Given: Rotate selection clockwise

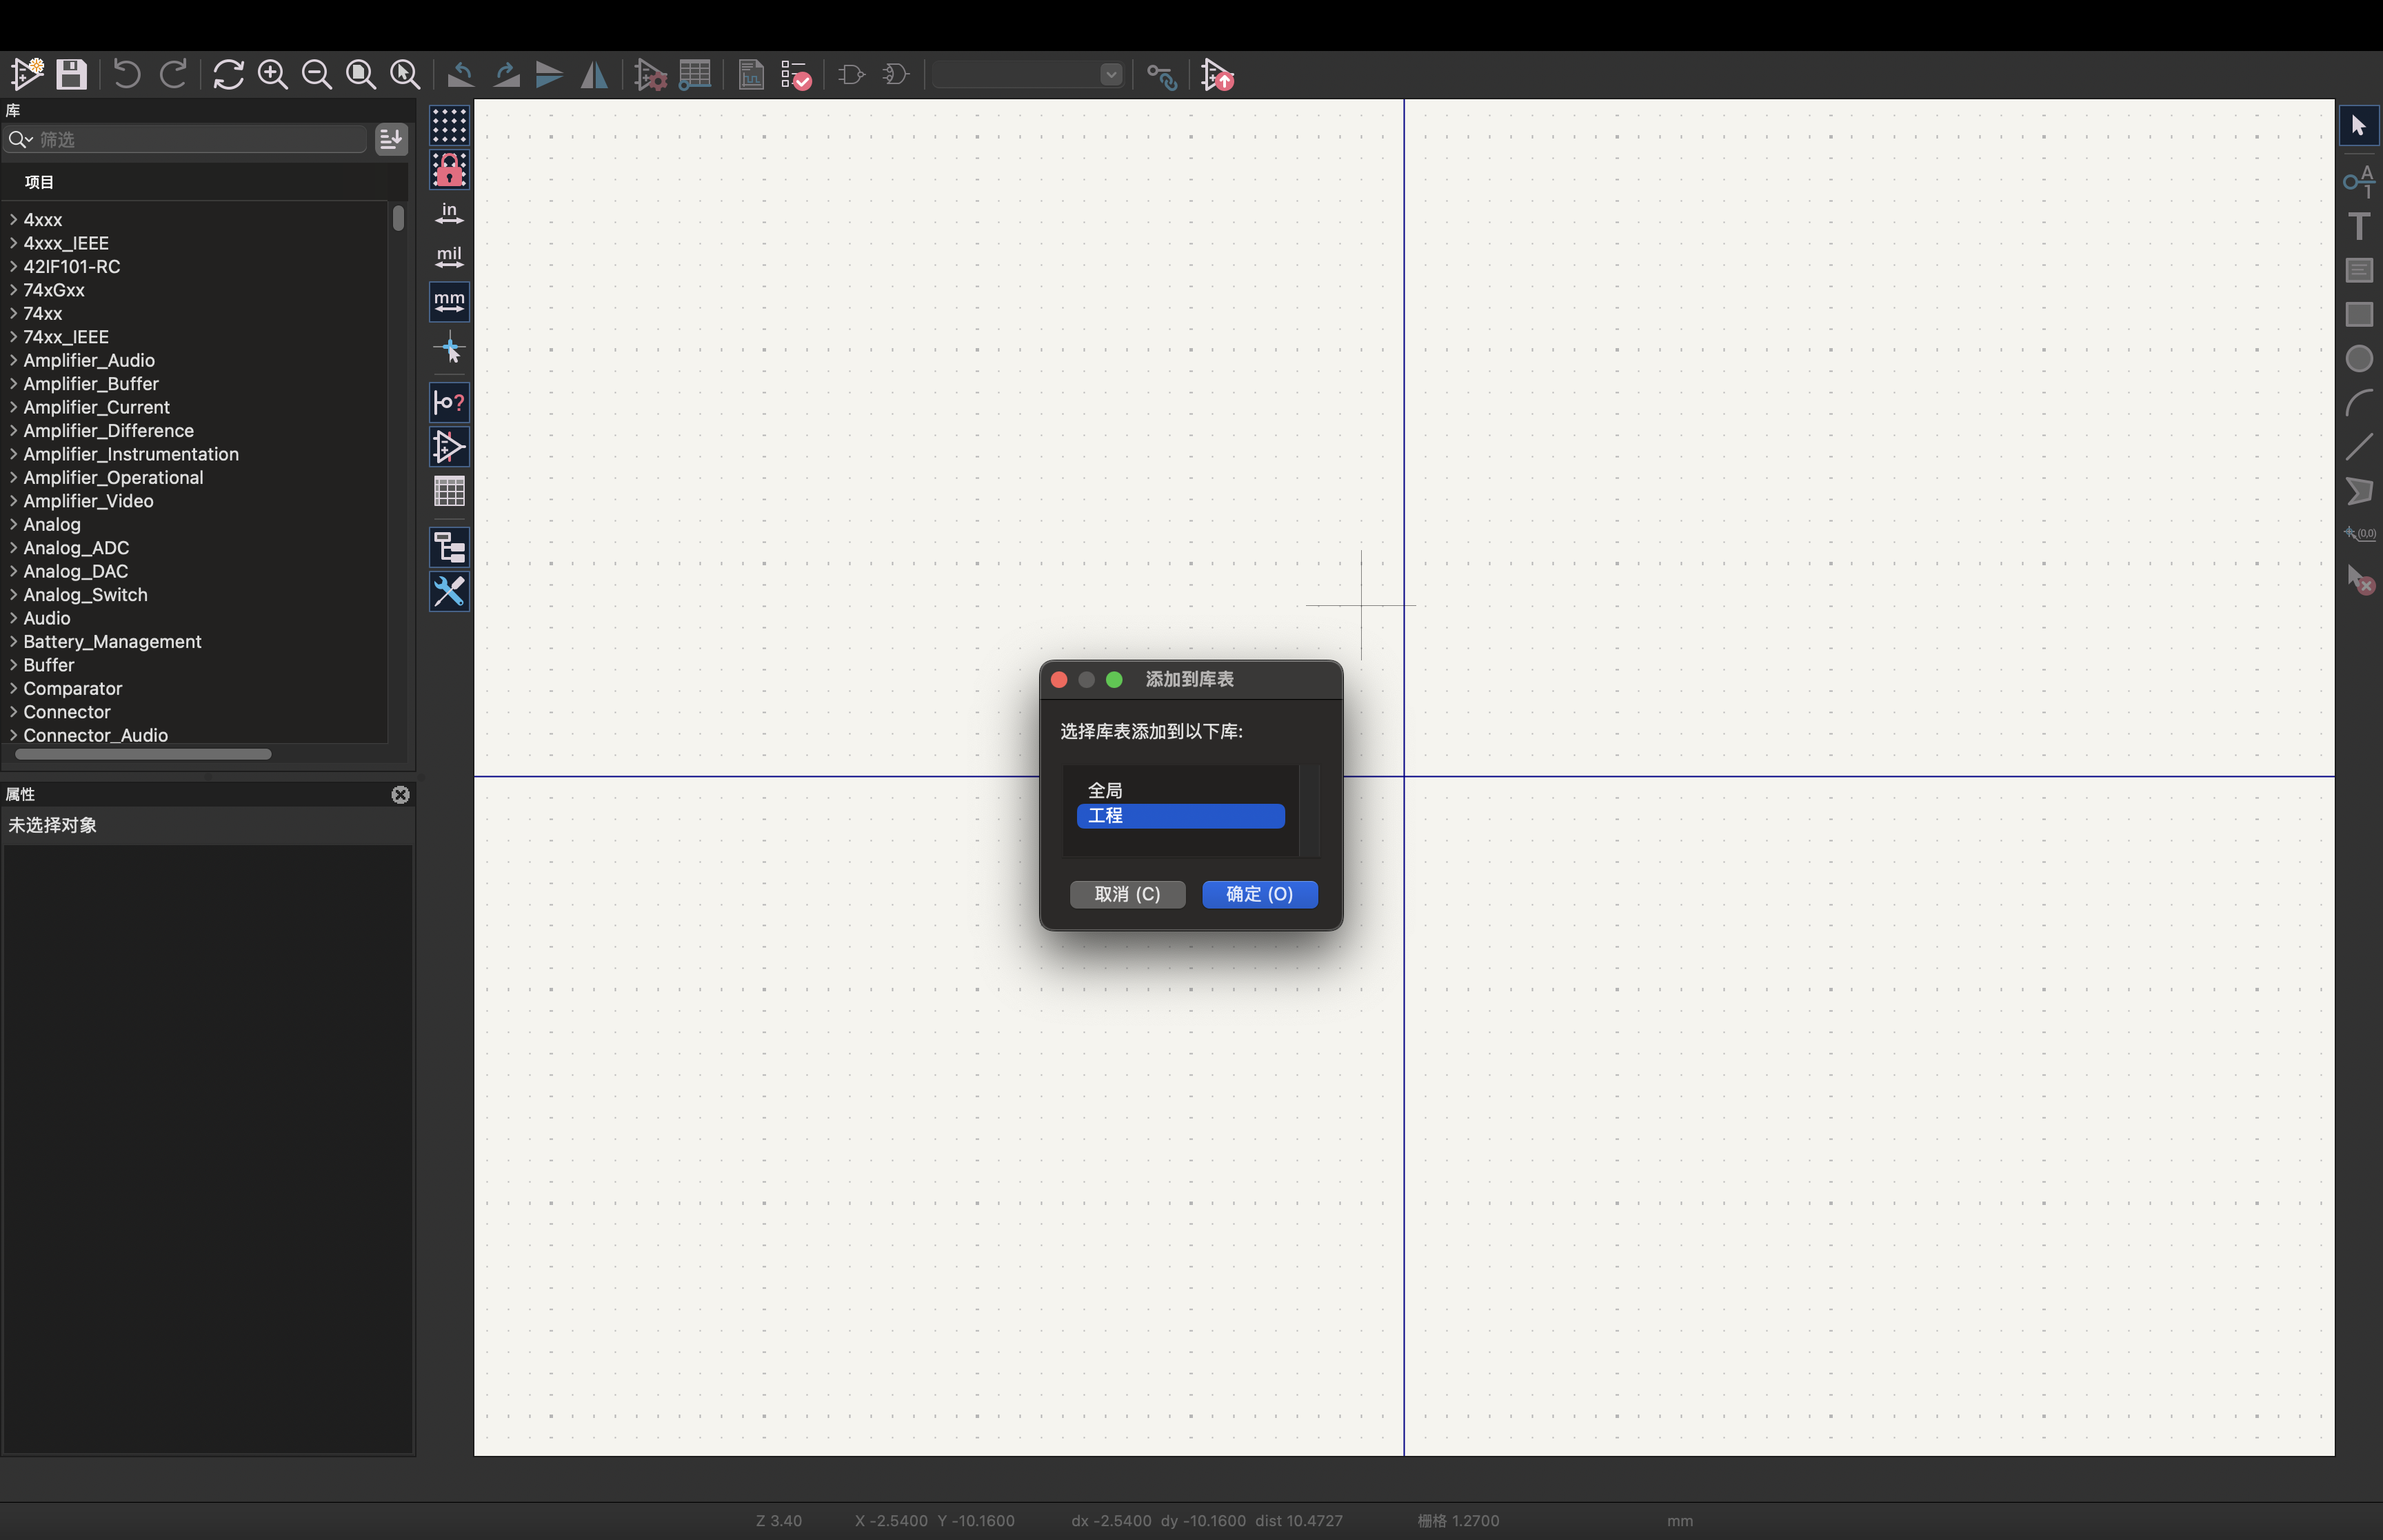Looking at the screenshot, I should 506,74.
